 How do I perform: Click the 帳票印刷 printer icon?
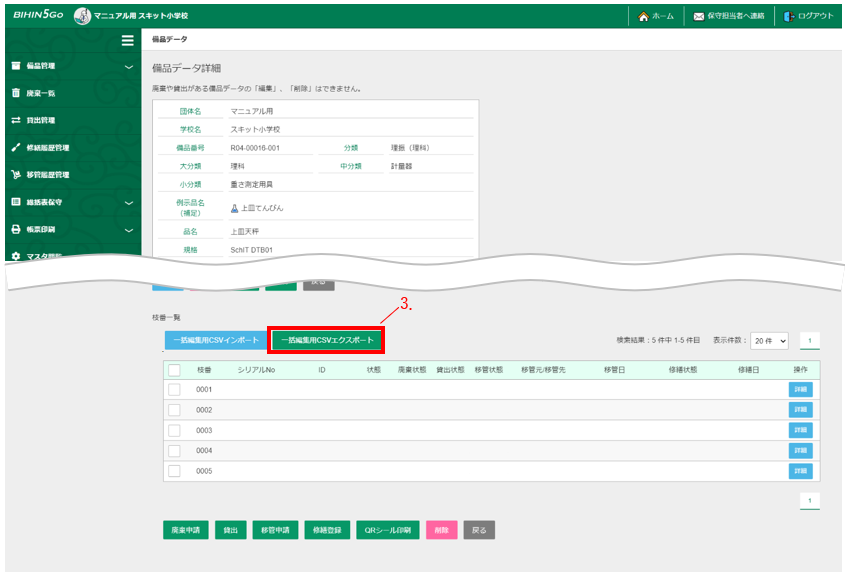click(16, 229)
